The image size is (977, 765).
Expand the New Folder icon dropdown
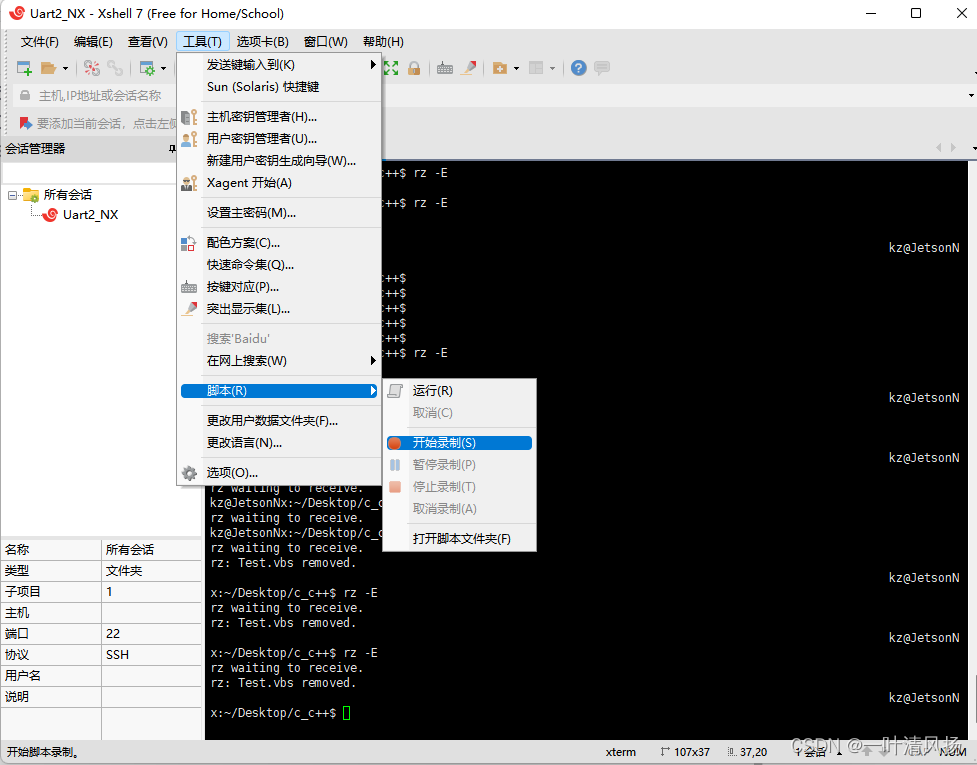[x=516, y=69]
